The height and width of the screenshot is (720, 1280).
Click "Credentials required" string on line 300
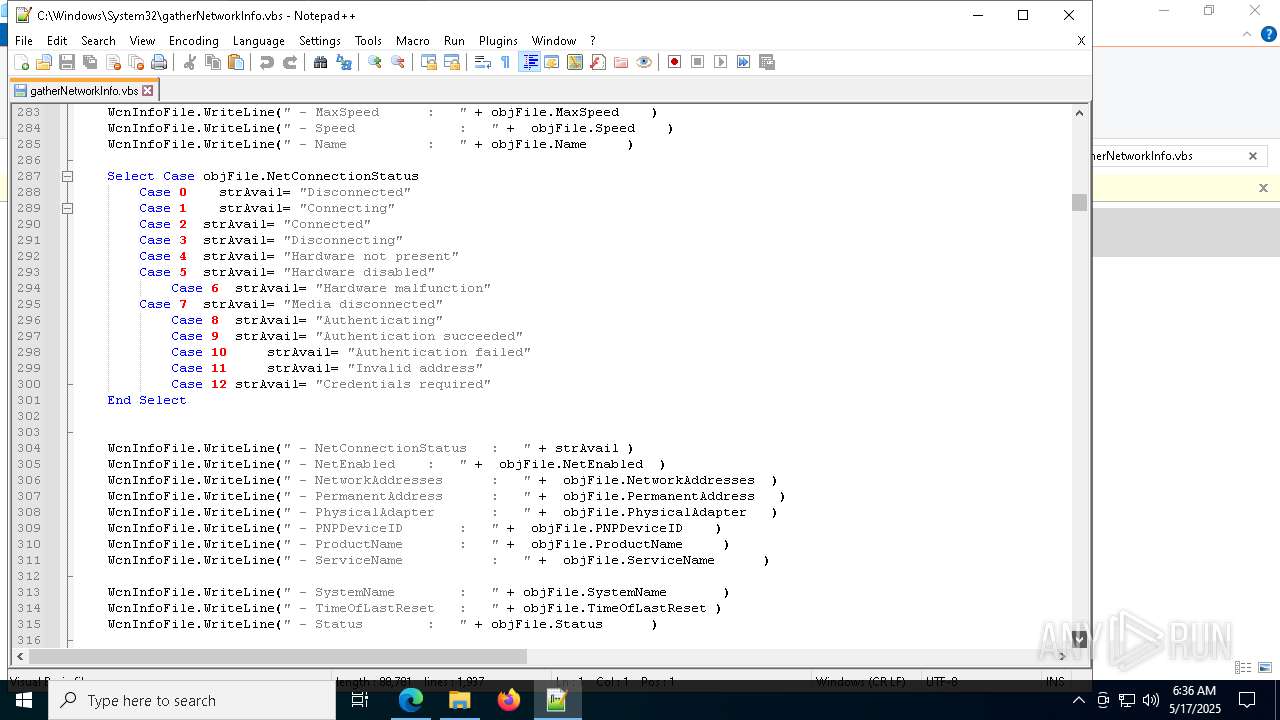[x=403, y=384]
